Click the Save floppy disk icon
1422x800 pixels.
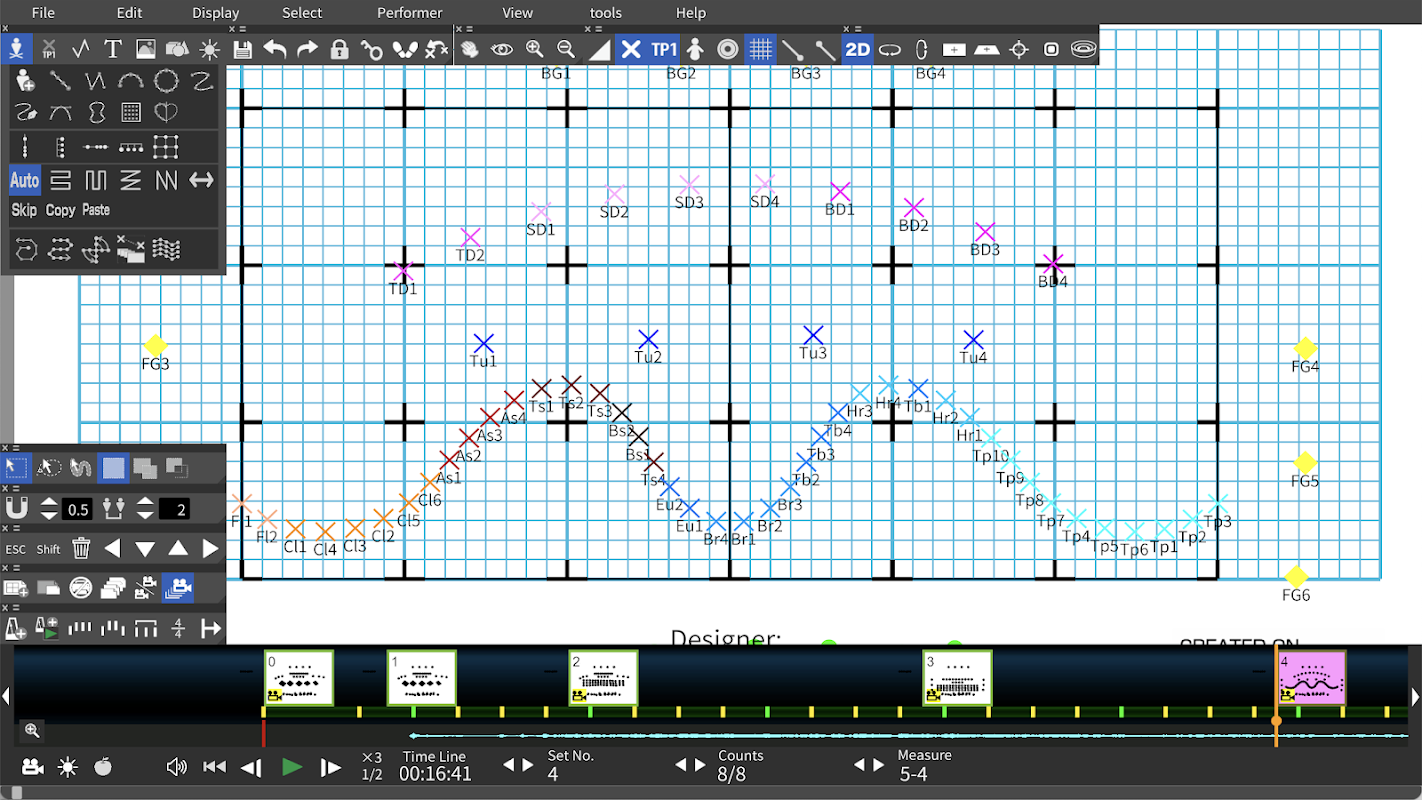[x=242, y=49]
